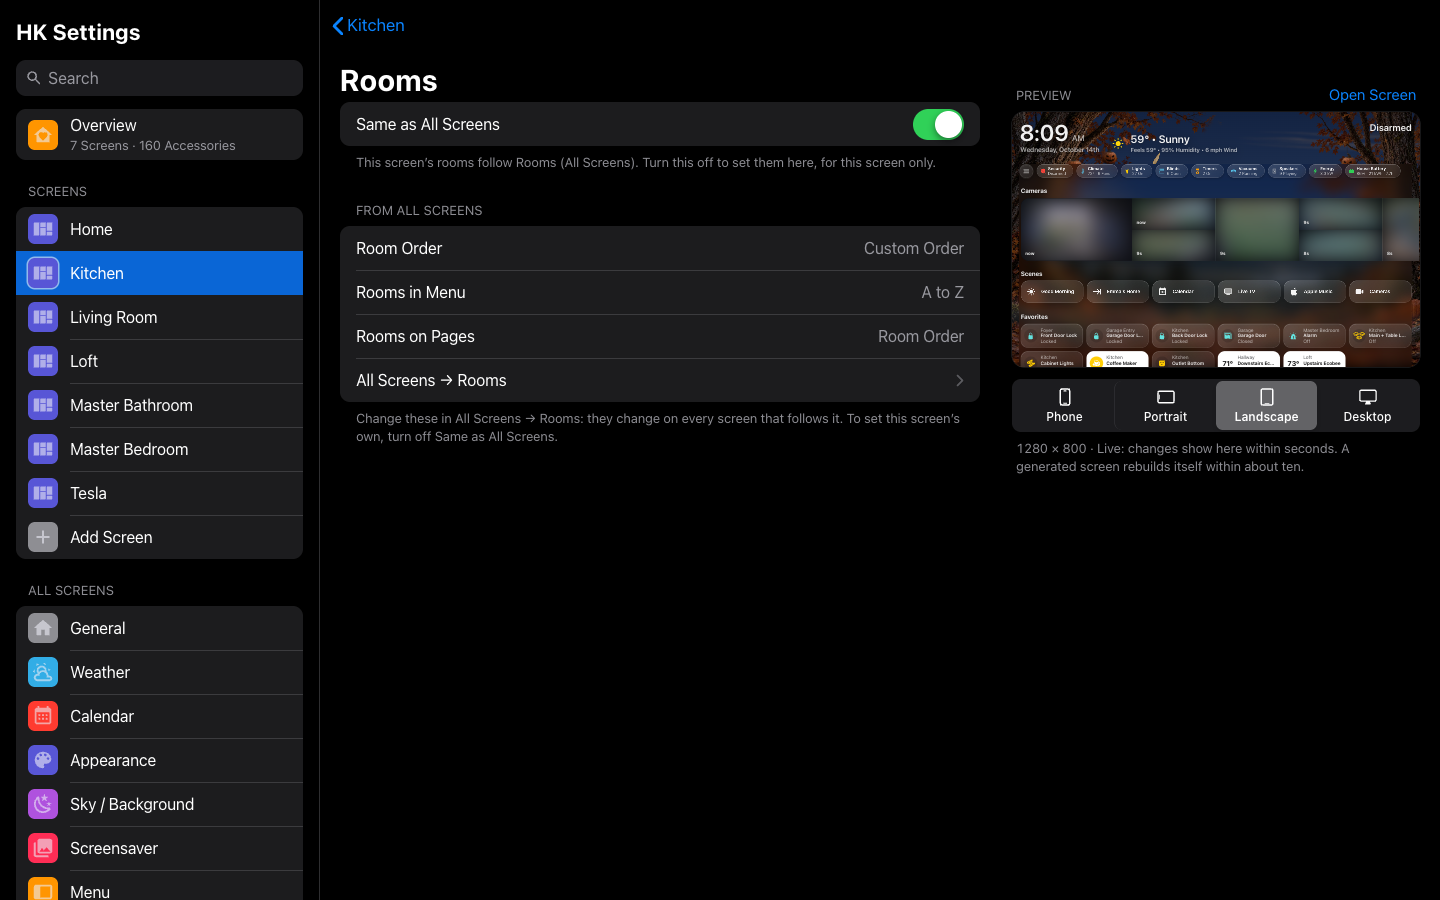Open the Weather settings icon
The height and width of the screenshot is (900, 1440).
pos(43,672)
